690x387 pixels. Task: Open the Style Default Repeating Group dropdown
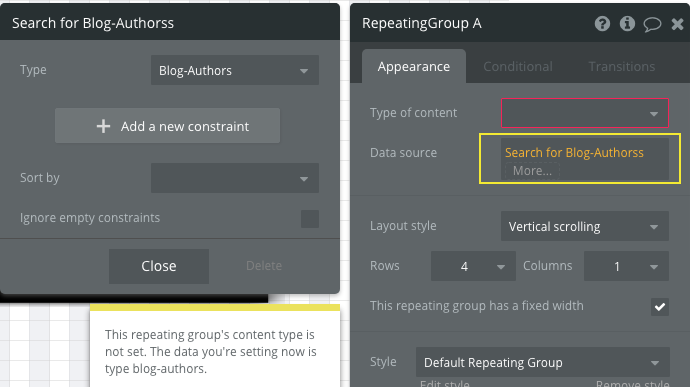point(543,362)
